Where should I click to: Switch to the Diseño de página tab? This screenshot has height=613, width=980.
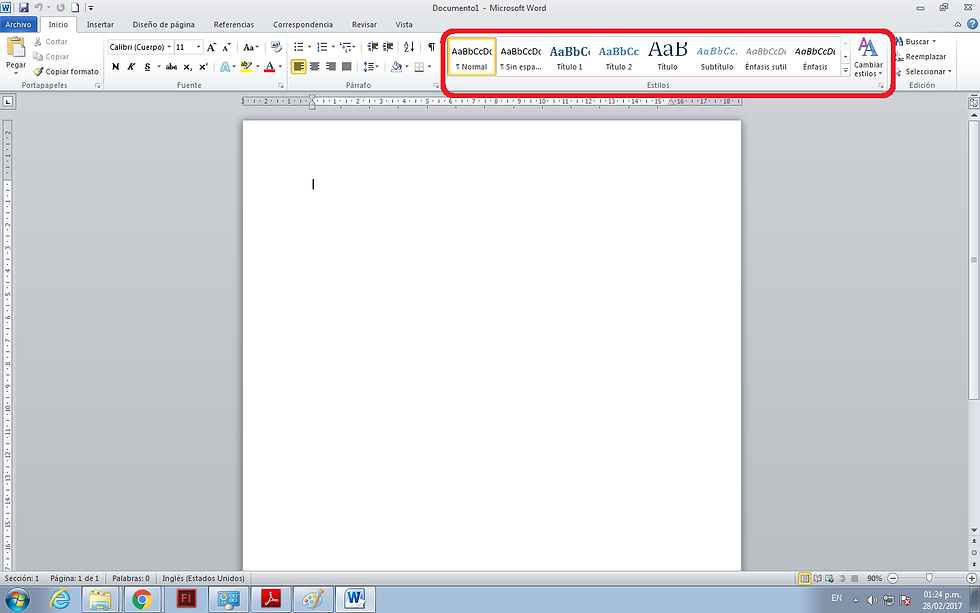(163, 24)
